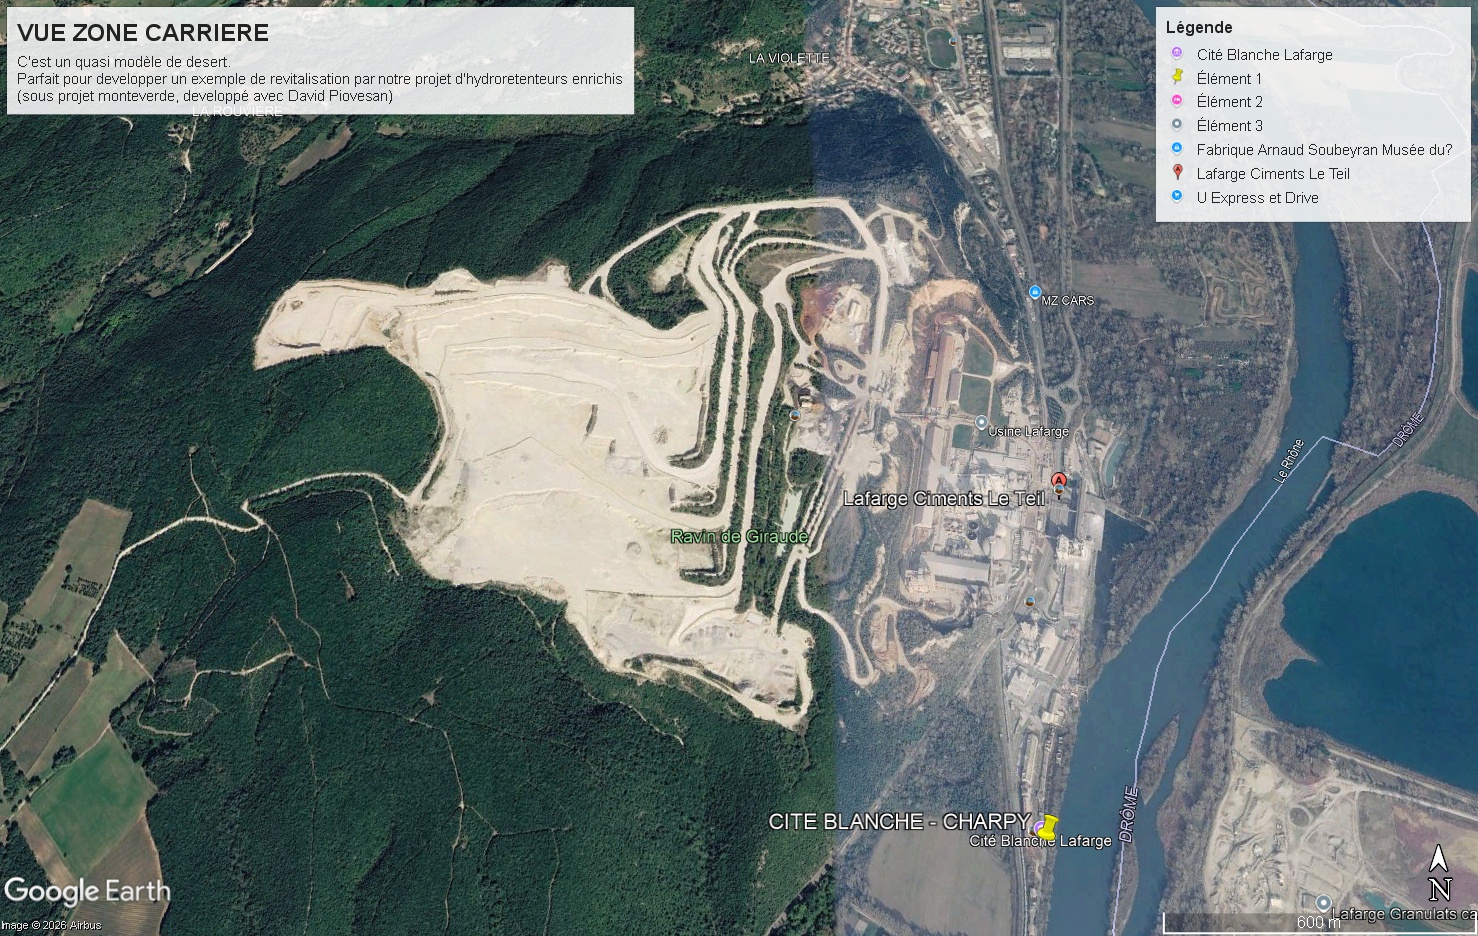Click the Google Earth logo watermark
1478x936 pixels.
coord(87,892)
